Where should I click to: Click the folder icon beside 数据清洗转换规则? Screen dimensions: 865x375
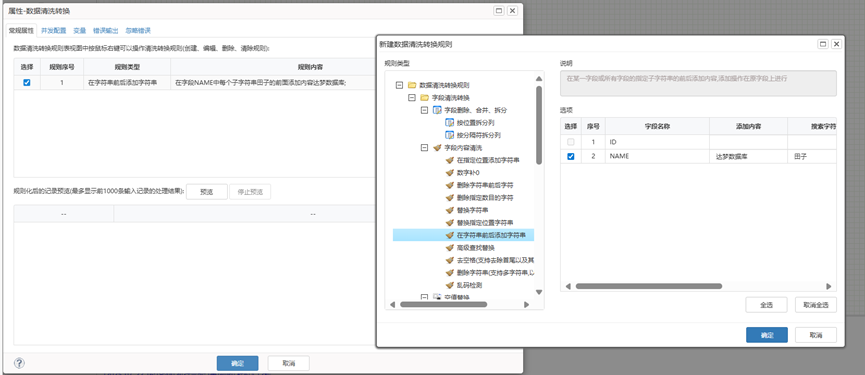pyautogui.click(x=412, y=85)
